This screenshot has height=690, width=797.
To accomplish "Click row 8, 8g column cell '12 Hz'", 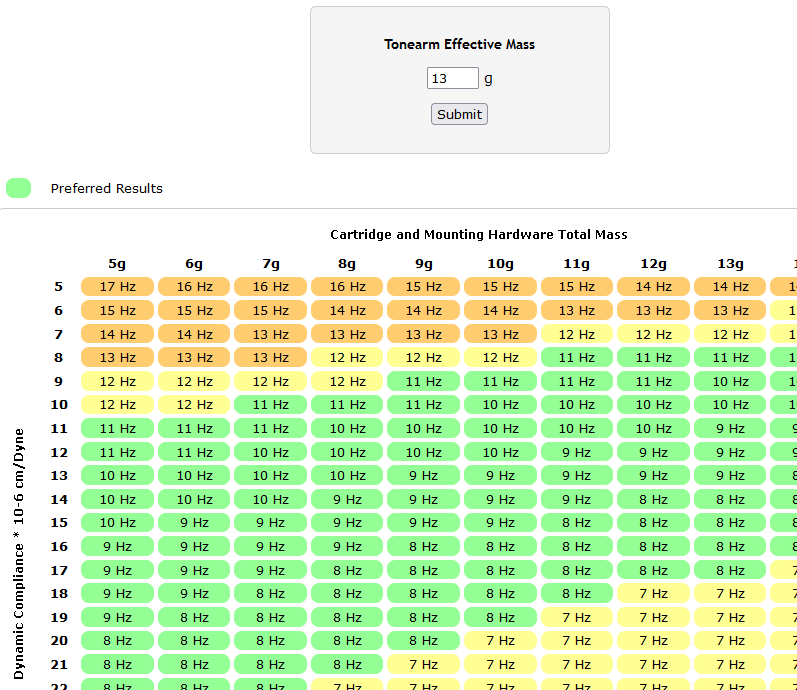I will (x=347, y=357).
